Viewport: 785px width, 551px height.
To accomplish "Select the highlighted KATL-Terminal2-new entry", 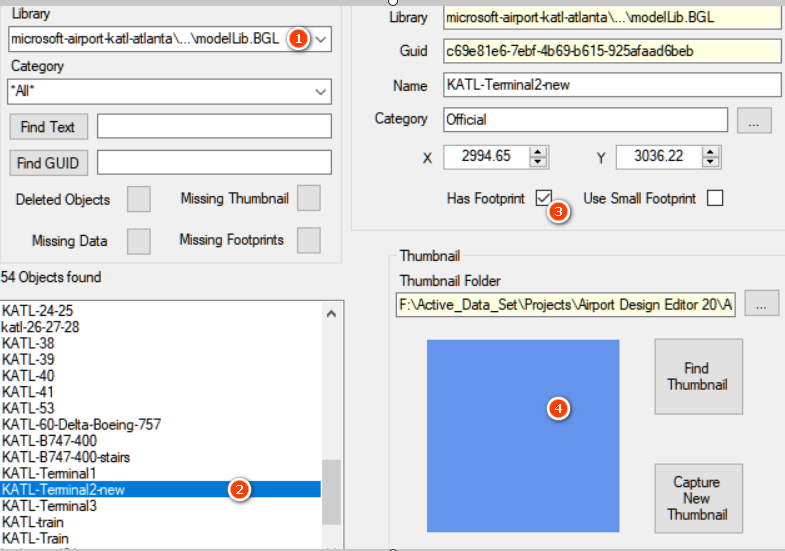I will point(161,489).
